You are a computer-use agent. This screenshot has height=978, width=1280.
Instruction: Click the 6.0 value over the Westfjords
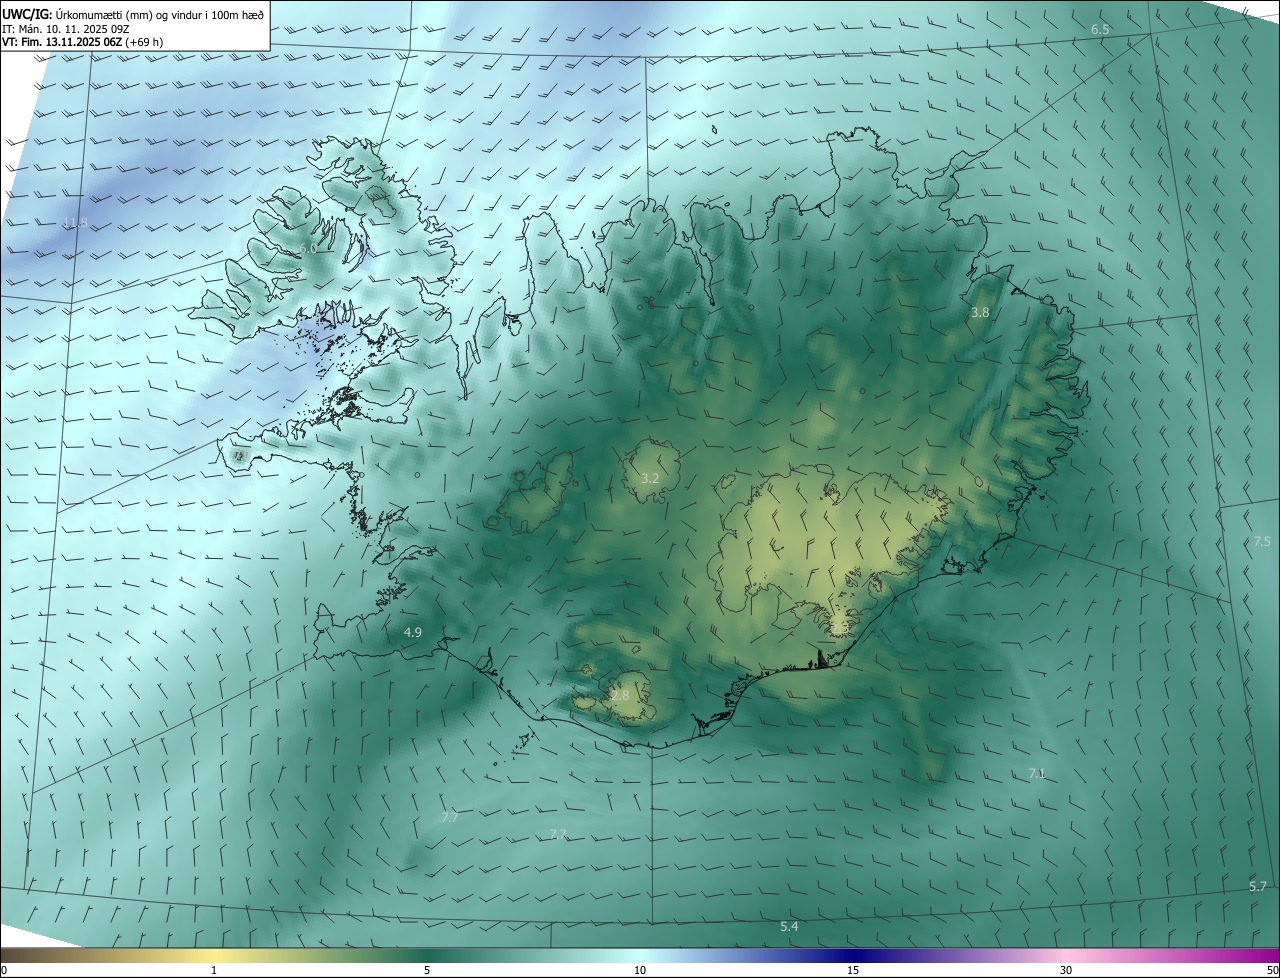(x=308, y=248)
